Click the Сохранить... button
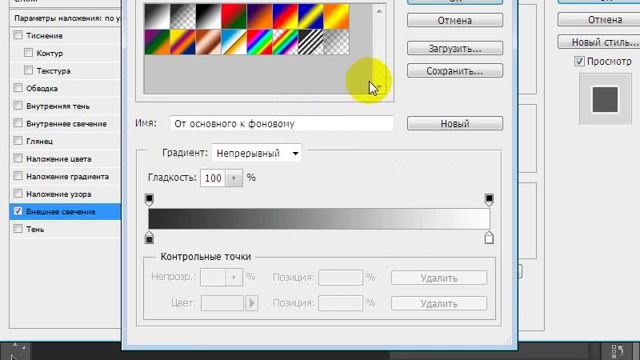This screenshot has width=640, height=360. [x=455, y=71]
